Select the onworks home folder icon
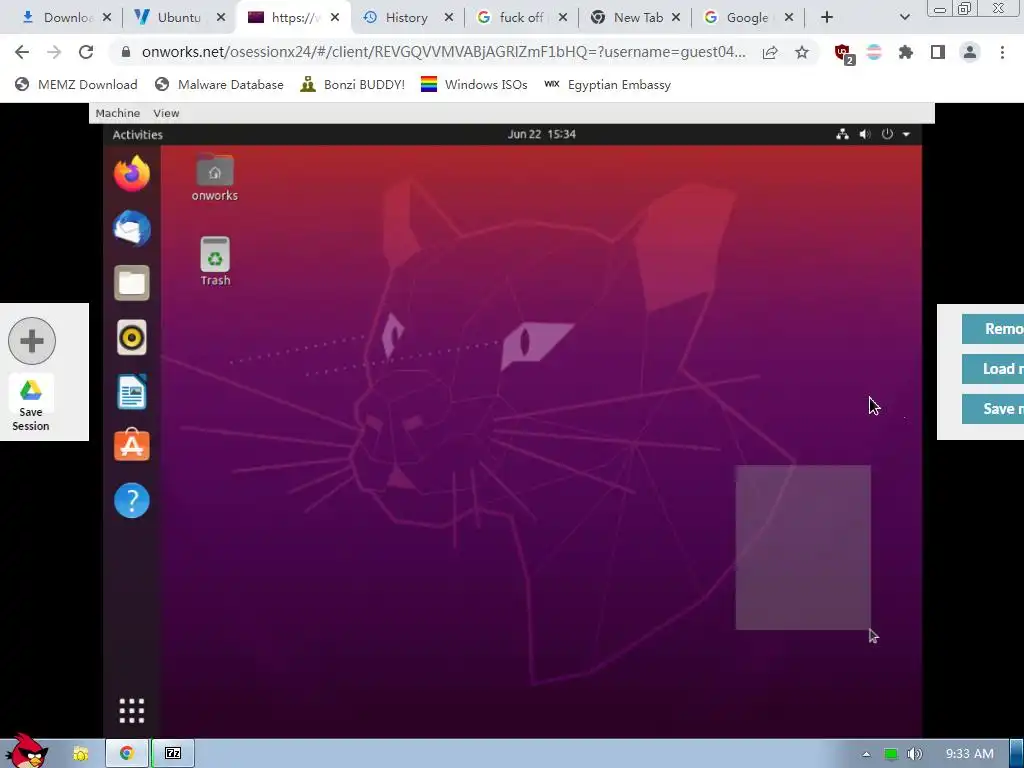Screen dimensions: 1024x768 coord(215,178)
